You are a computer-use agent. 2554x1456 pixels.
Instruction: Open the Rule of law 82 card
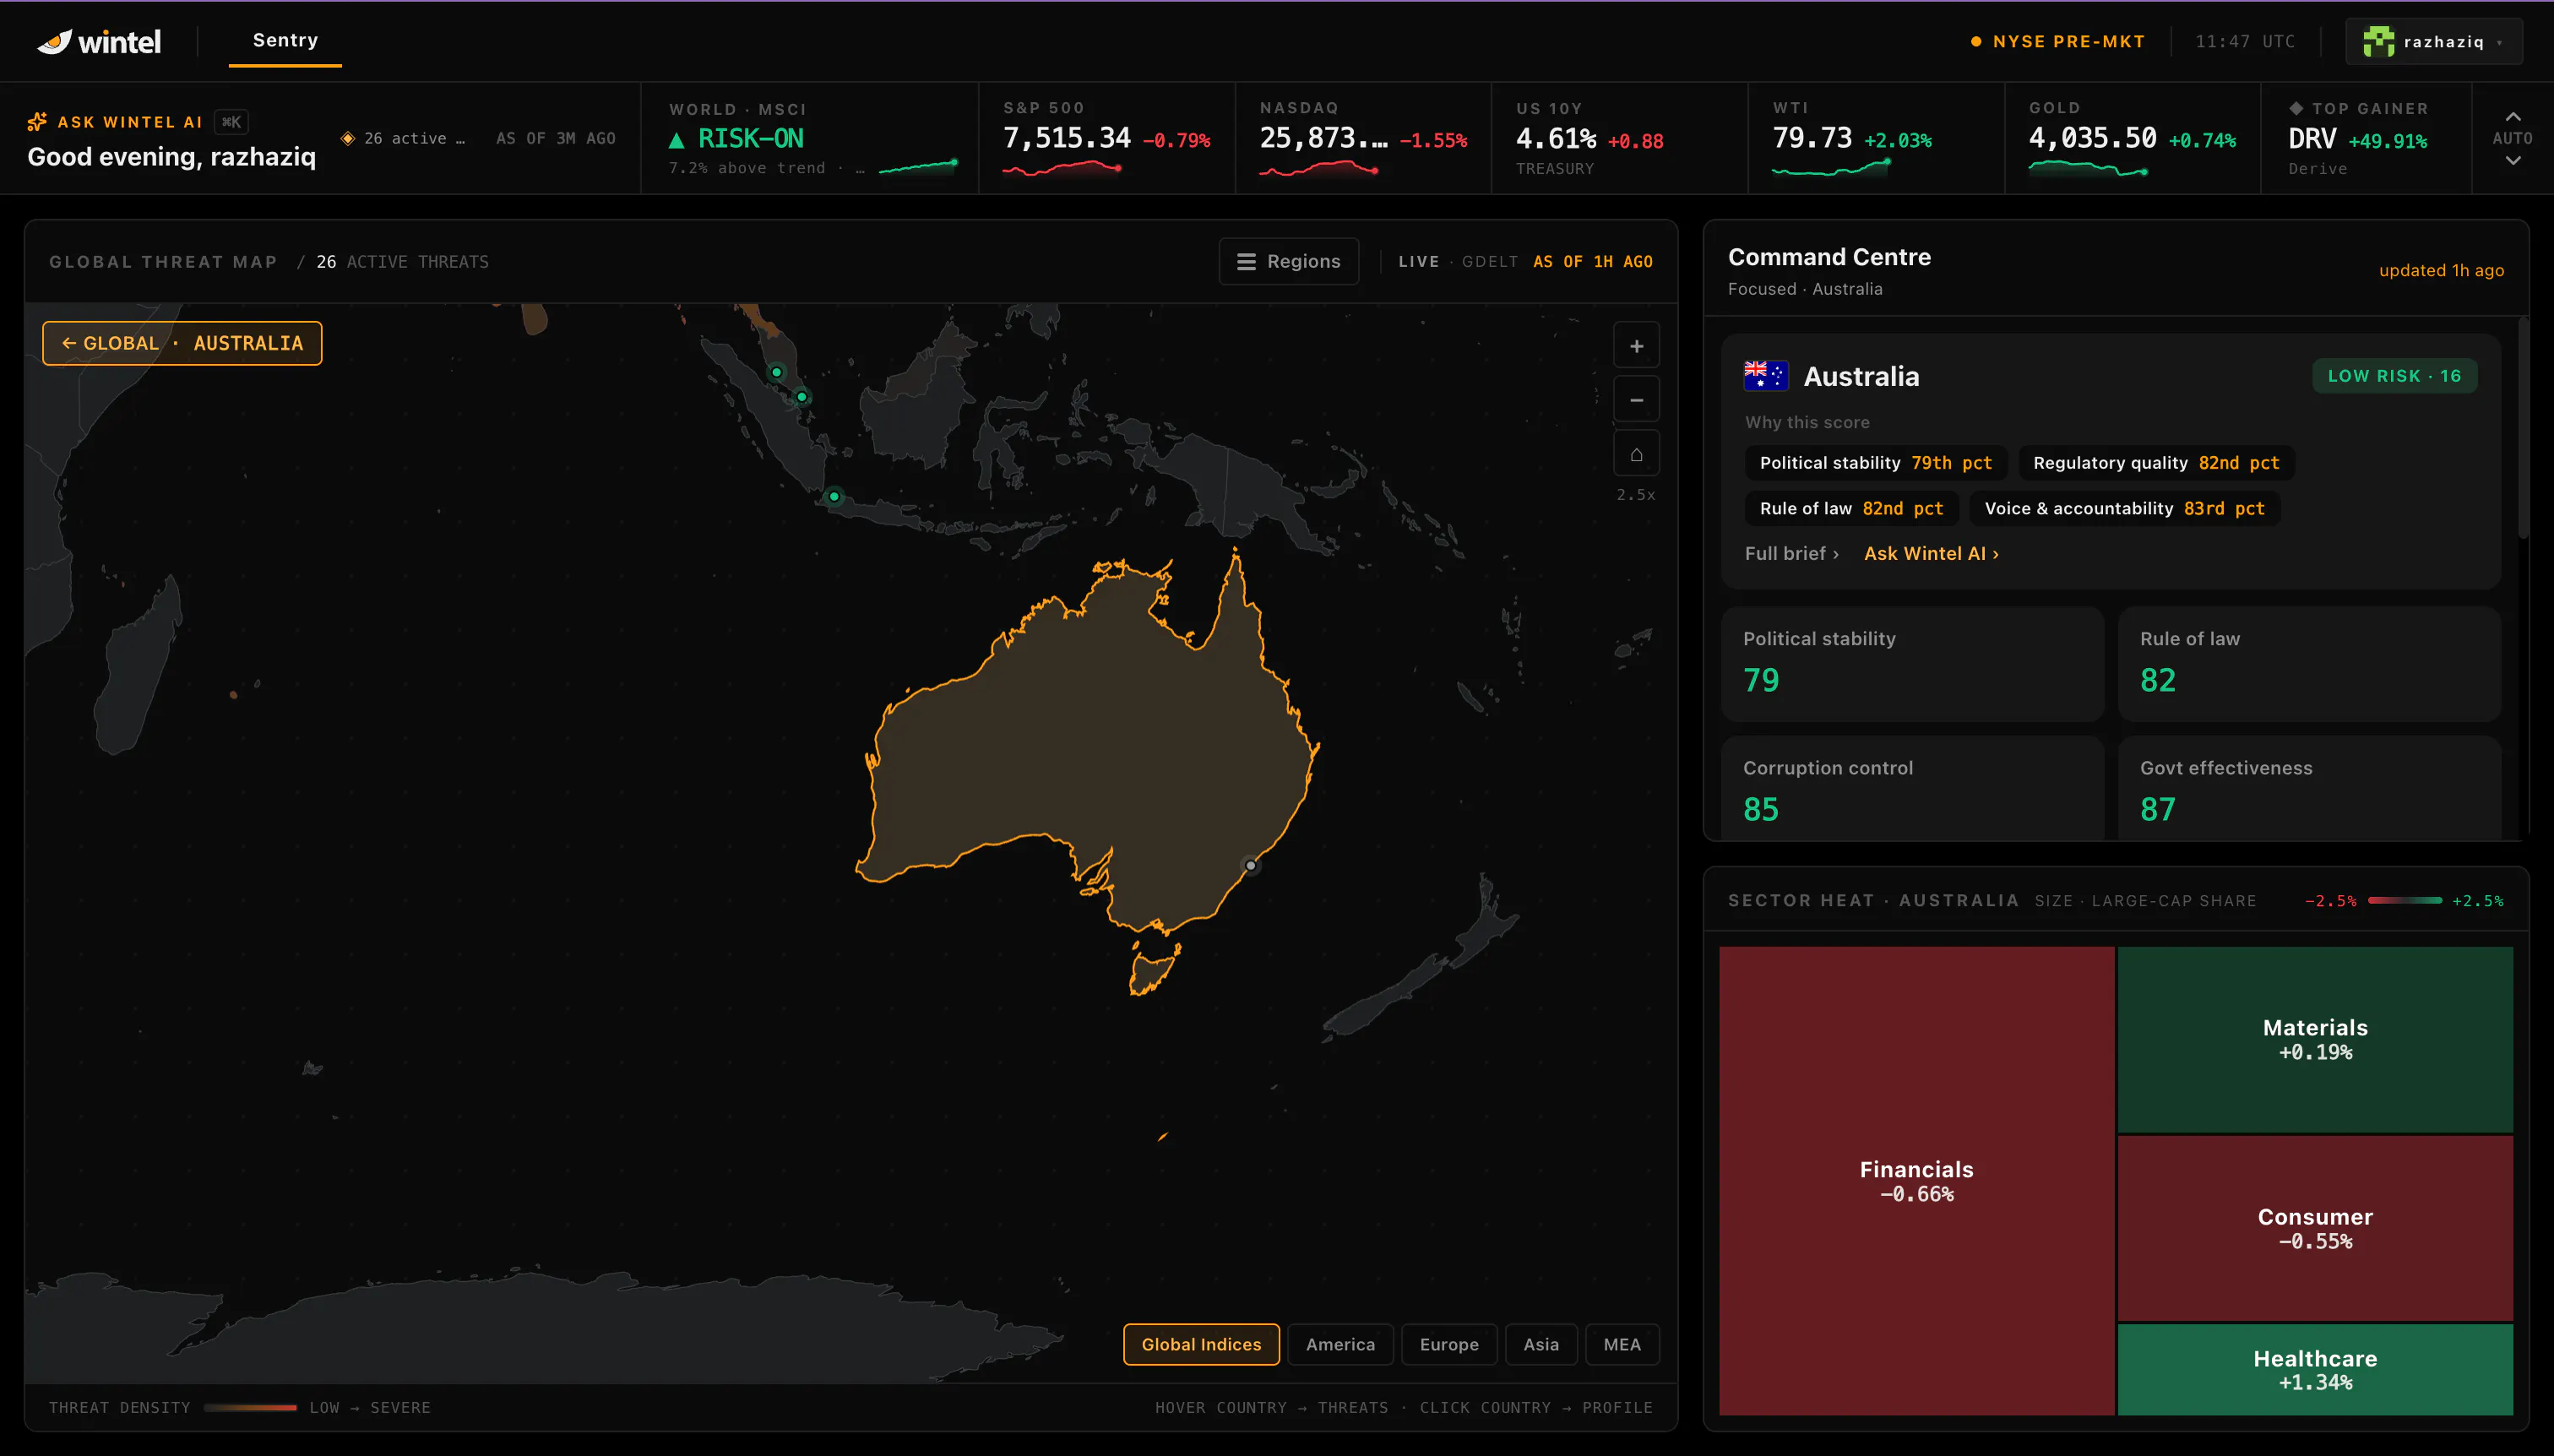[2309, 664]
